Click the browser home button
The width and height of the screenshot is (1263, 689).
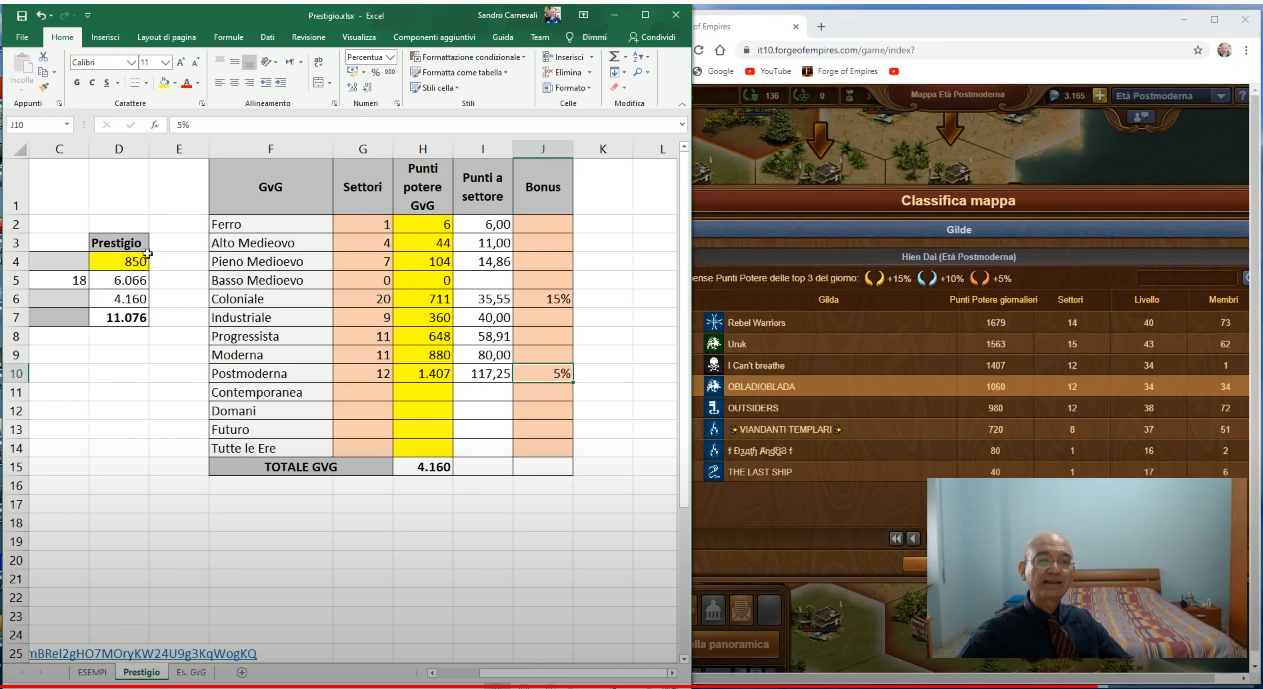tap(721, 50)
